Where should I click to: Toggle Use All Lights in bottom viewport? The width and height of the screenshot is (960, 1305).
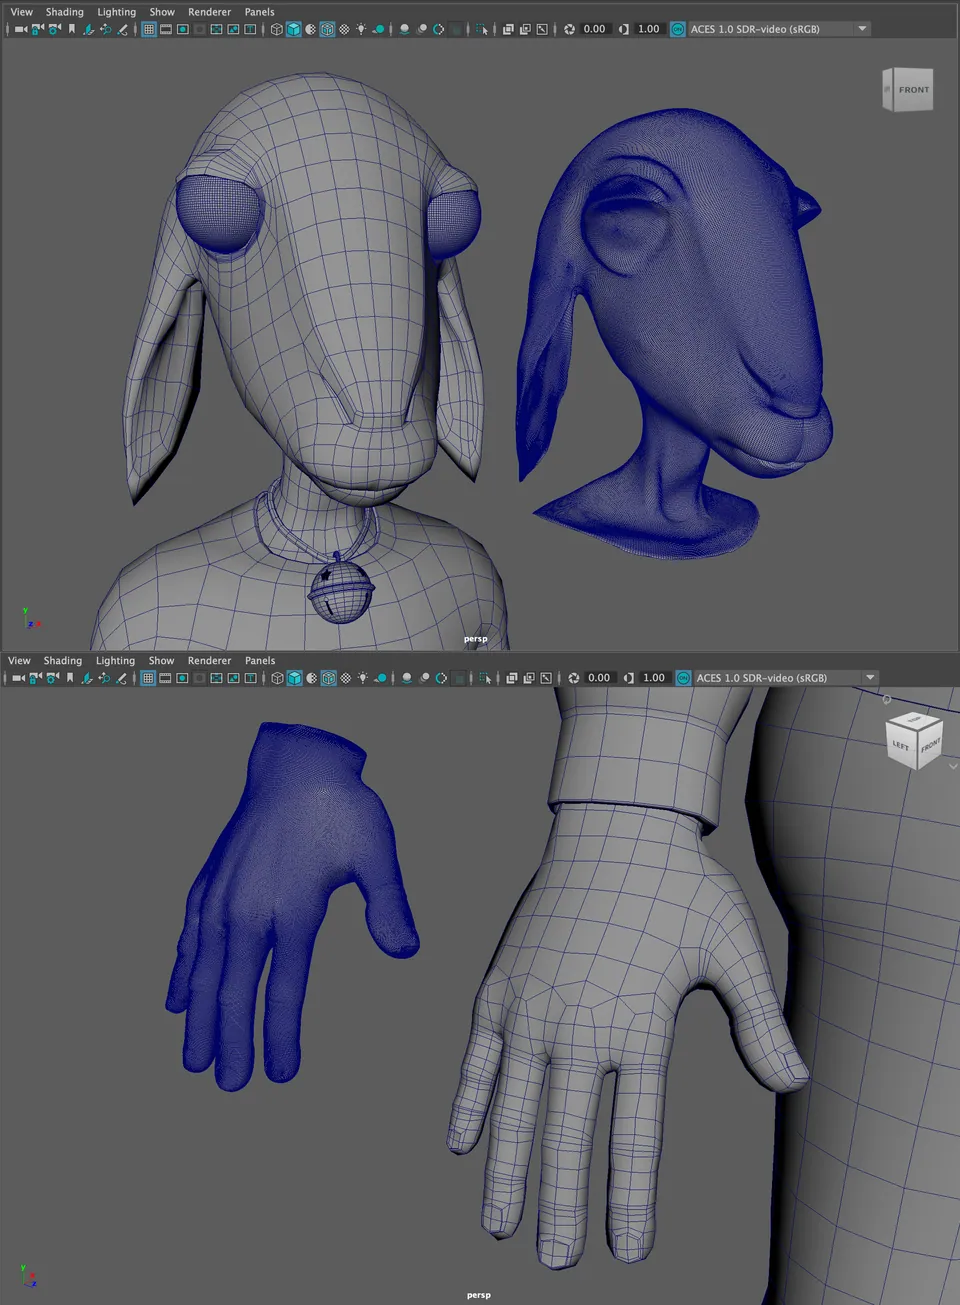pos(362,678)
